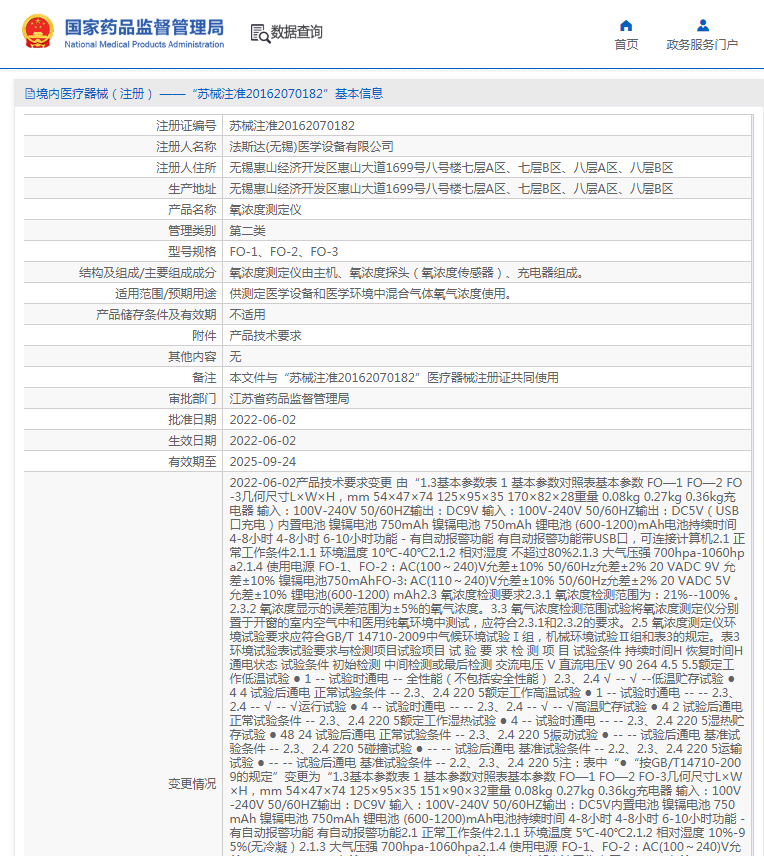Click the national emblem logo
This screenshot has width=764, height=856.
pyautogui.click(x=38, y=31)
